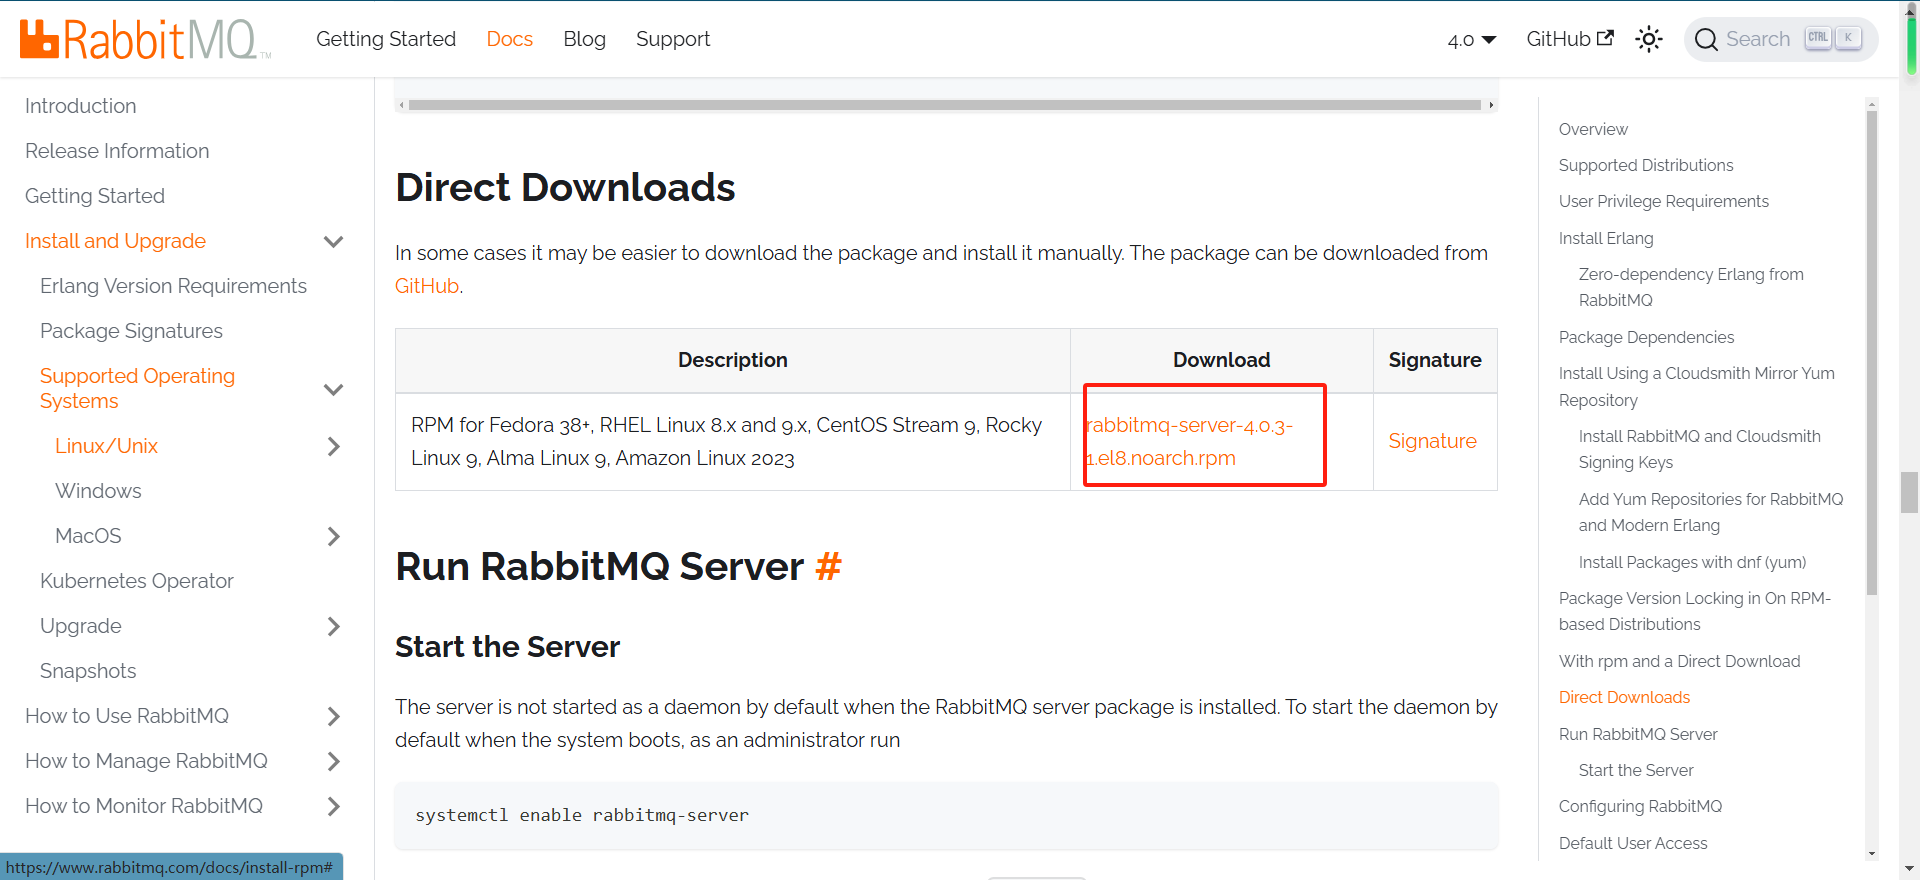Viewport: 1920px width, 880px height.
Task: Expand the MacOS sidebar chevron
Action: (334, 536)
